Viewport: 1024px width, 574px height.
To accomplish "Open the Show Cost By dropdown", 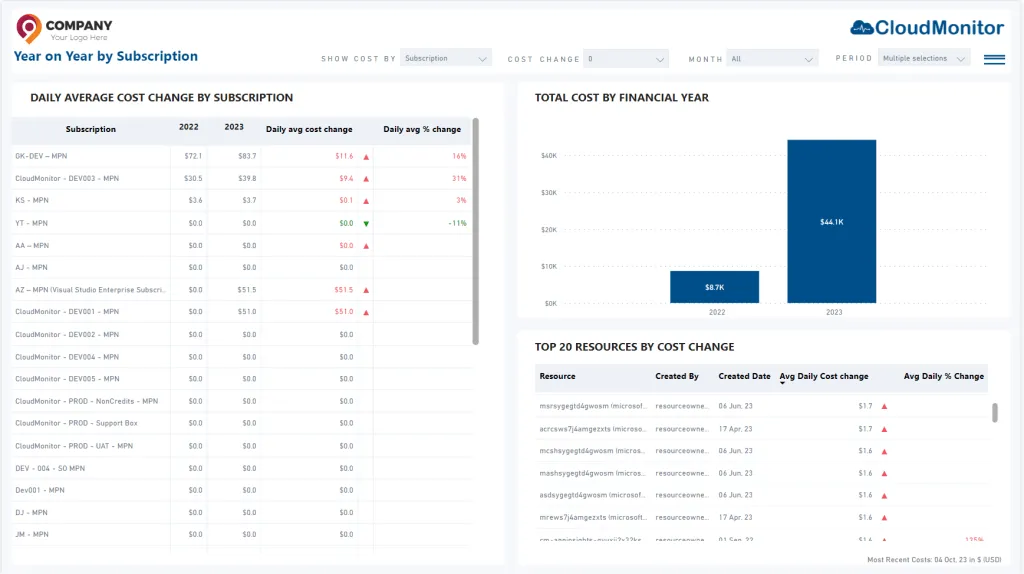I will pyautogui.click(x=445, y=59).
